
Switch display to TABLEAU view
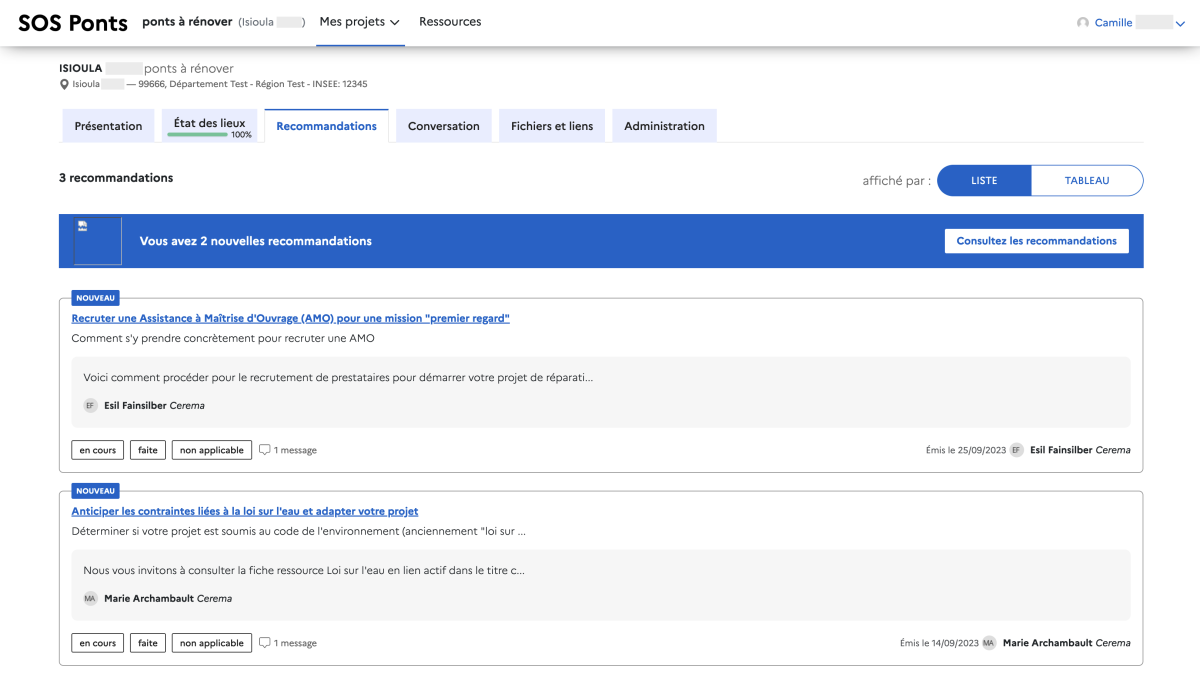[x=1087, y=181]
